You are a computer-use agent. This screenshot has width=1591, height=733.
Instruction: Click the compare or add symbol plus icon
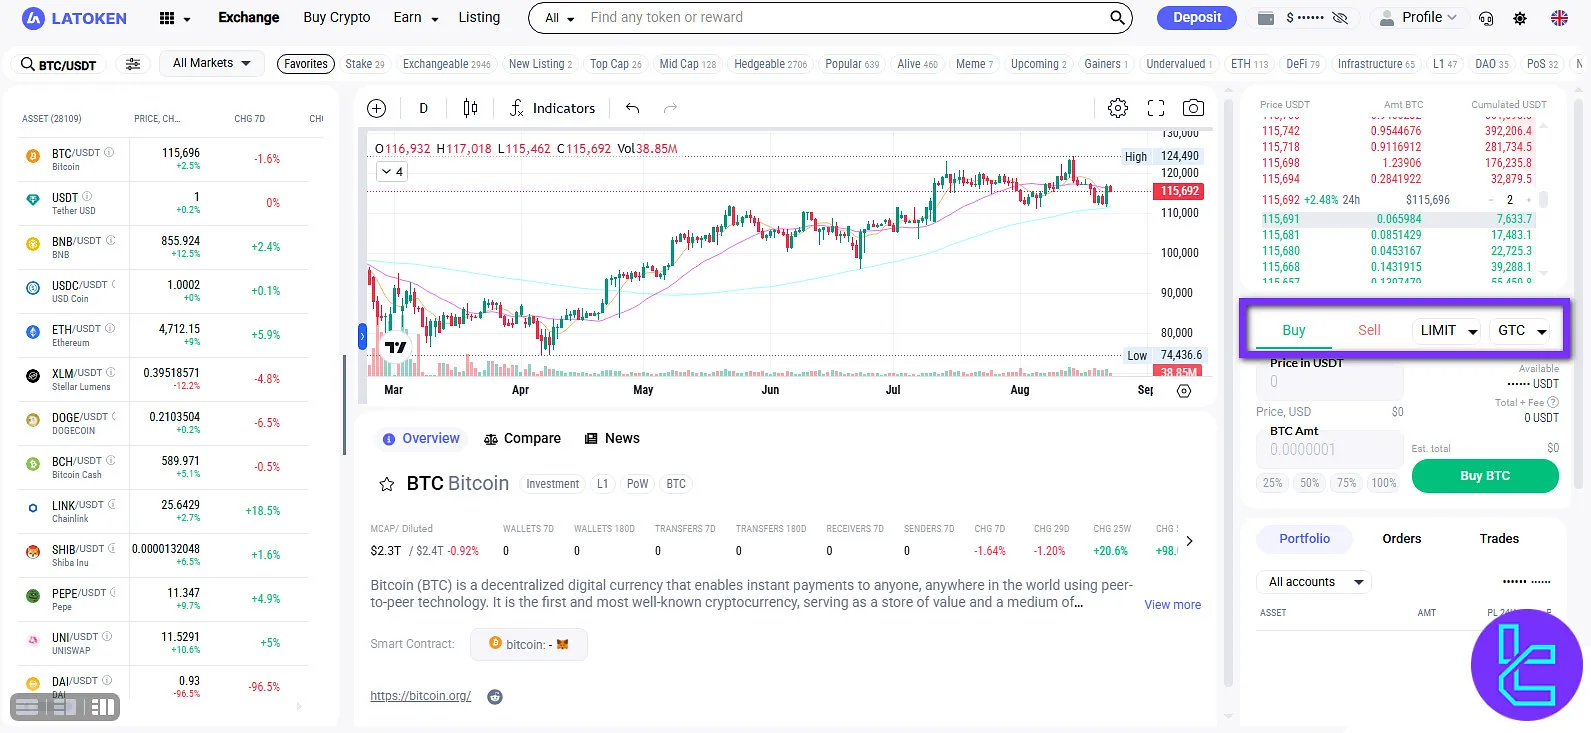point(377,108)
